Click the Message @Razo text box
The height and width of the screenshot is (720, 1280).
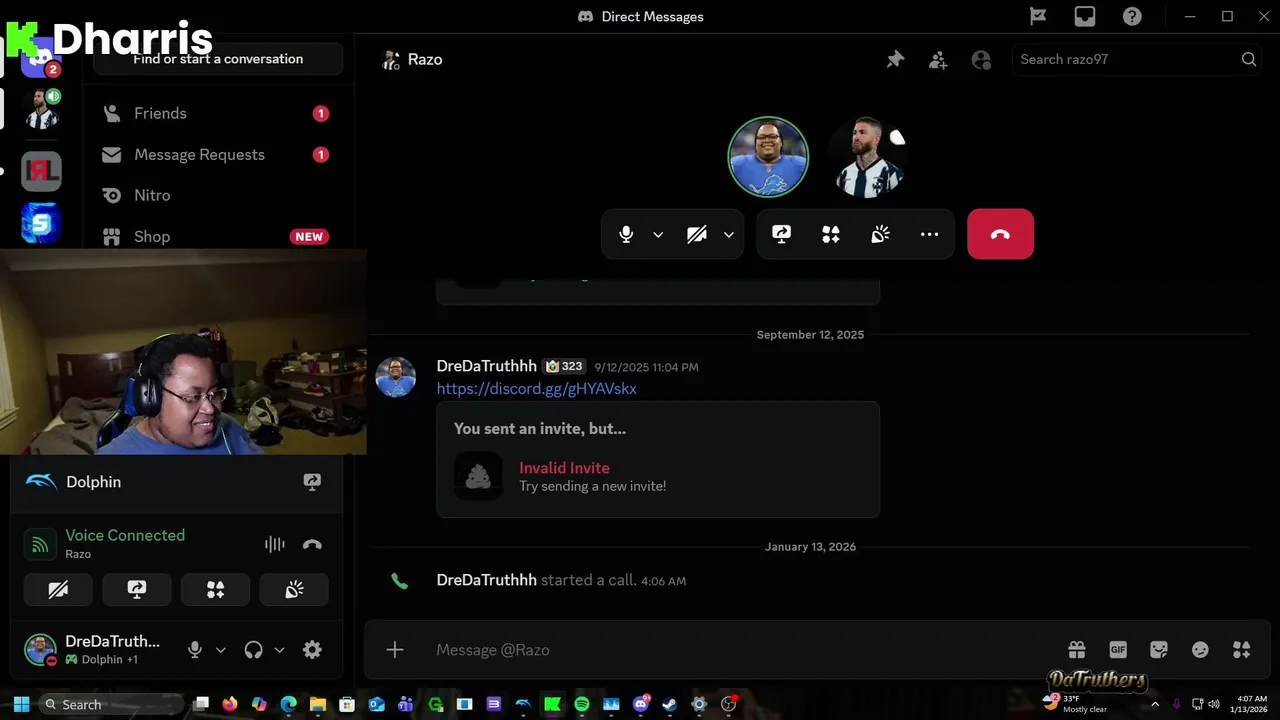(x=740, y=650)
